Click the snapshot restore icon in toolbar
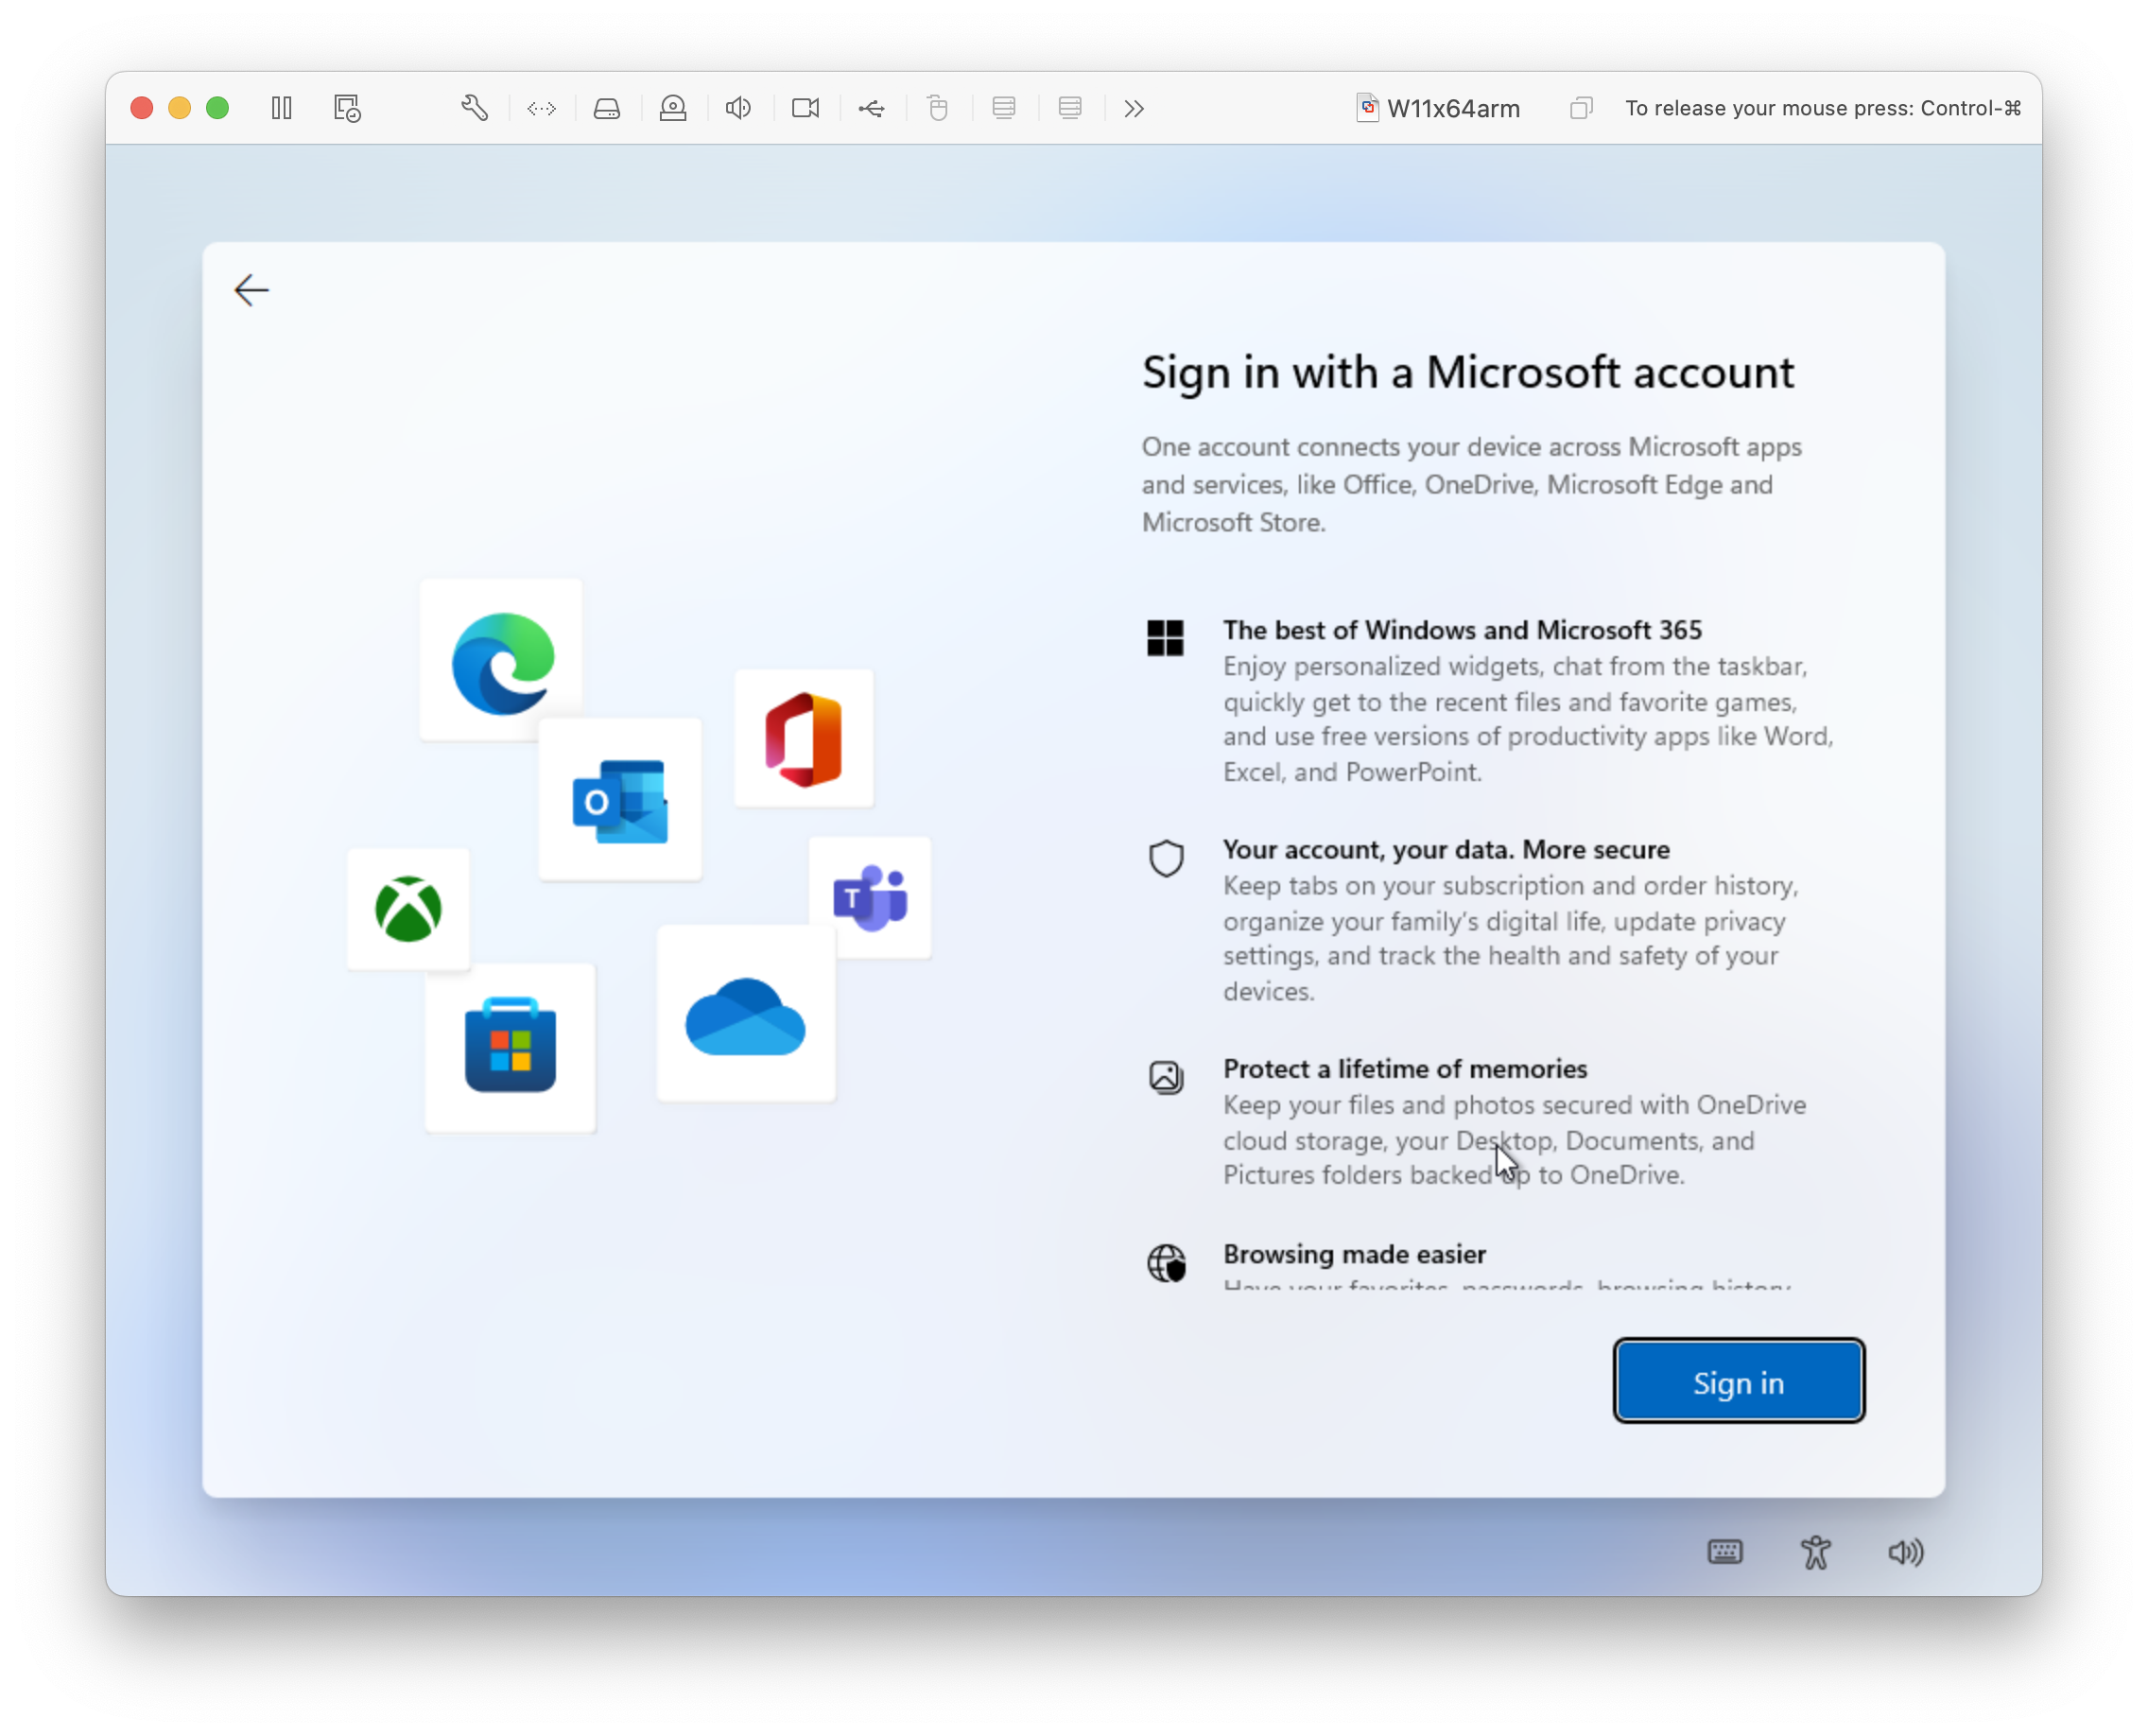Screen dimensions: 2148x1736 pos(346,108)
